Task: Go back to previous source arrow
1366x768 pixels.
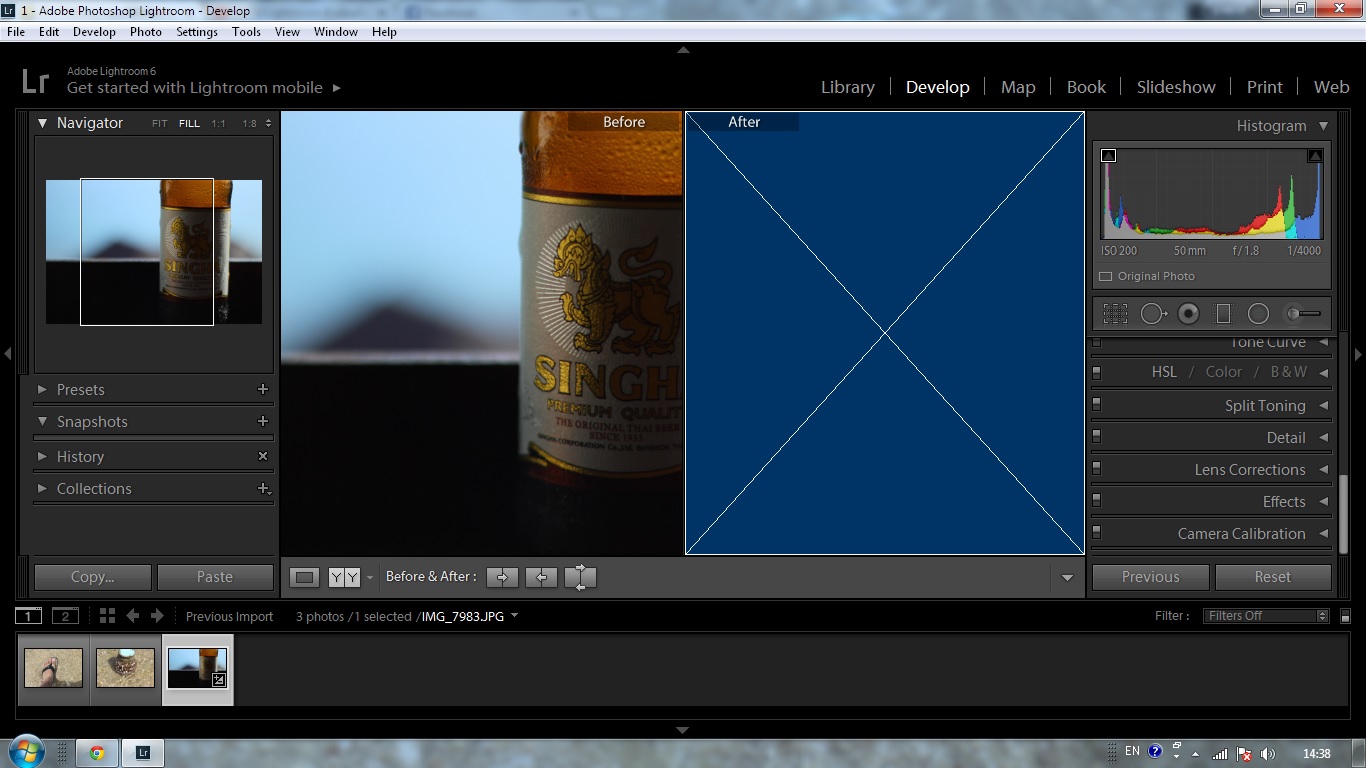Action: pos(132,616)
